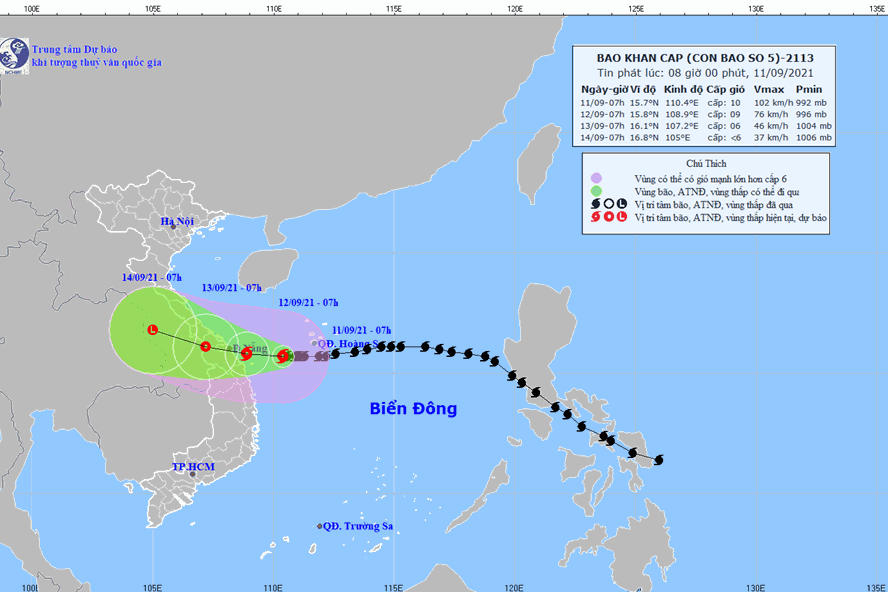Click the '12/09/21 - 07h' forecast time label
888x592 pixels.
click(308, 302)
